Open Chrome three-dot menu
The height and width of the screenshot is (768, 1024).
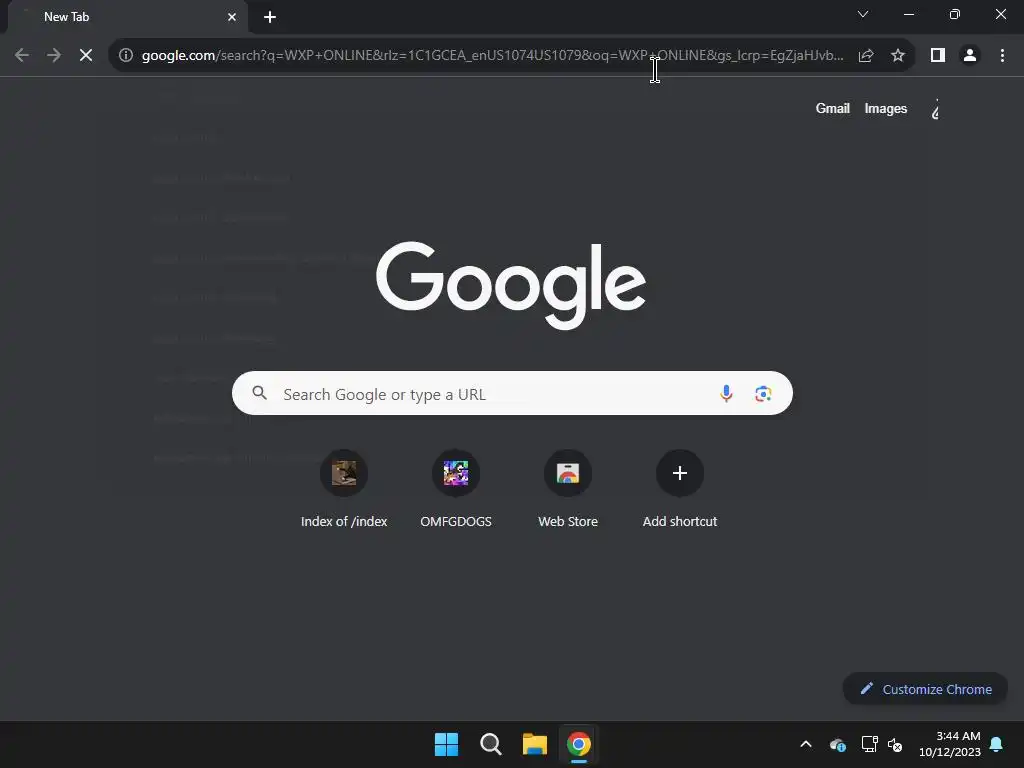click(x=1002, y=56)
